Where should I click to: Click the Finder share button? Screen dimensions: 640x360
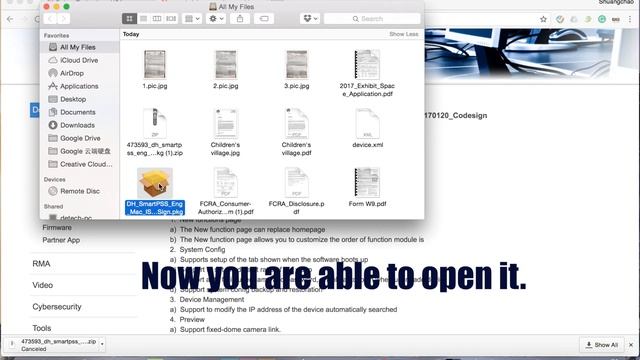point(240,19)
